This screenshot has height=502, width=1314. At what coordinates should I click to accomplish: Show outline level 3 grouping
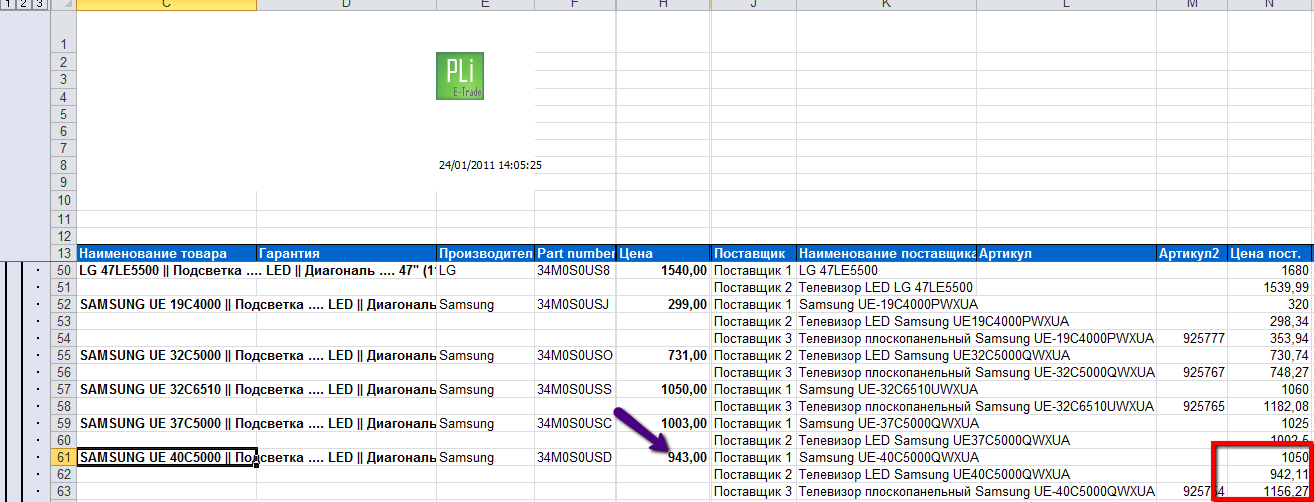click(38, 5)
